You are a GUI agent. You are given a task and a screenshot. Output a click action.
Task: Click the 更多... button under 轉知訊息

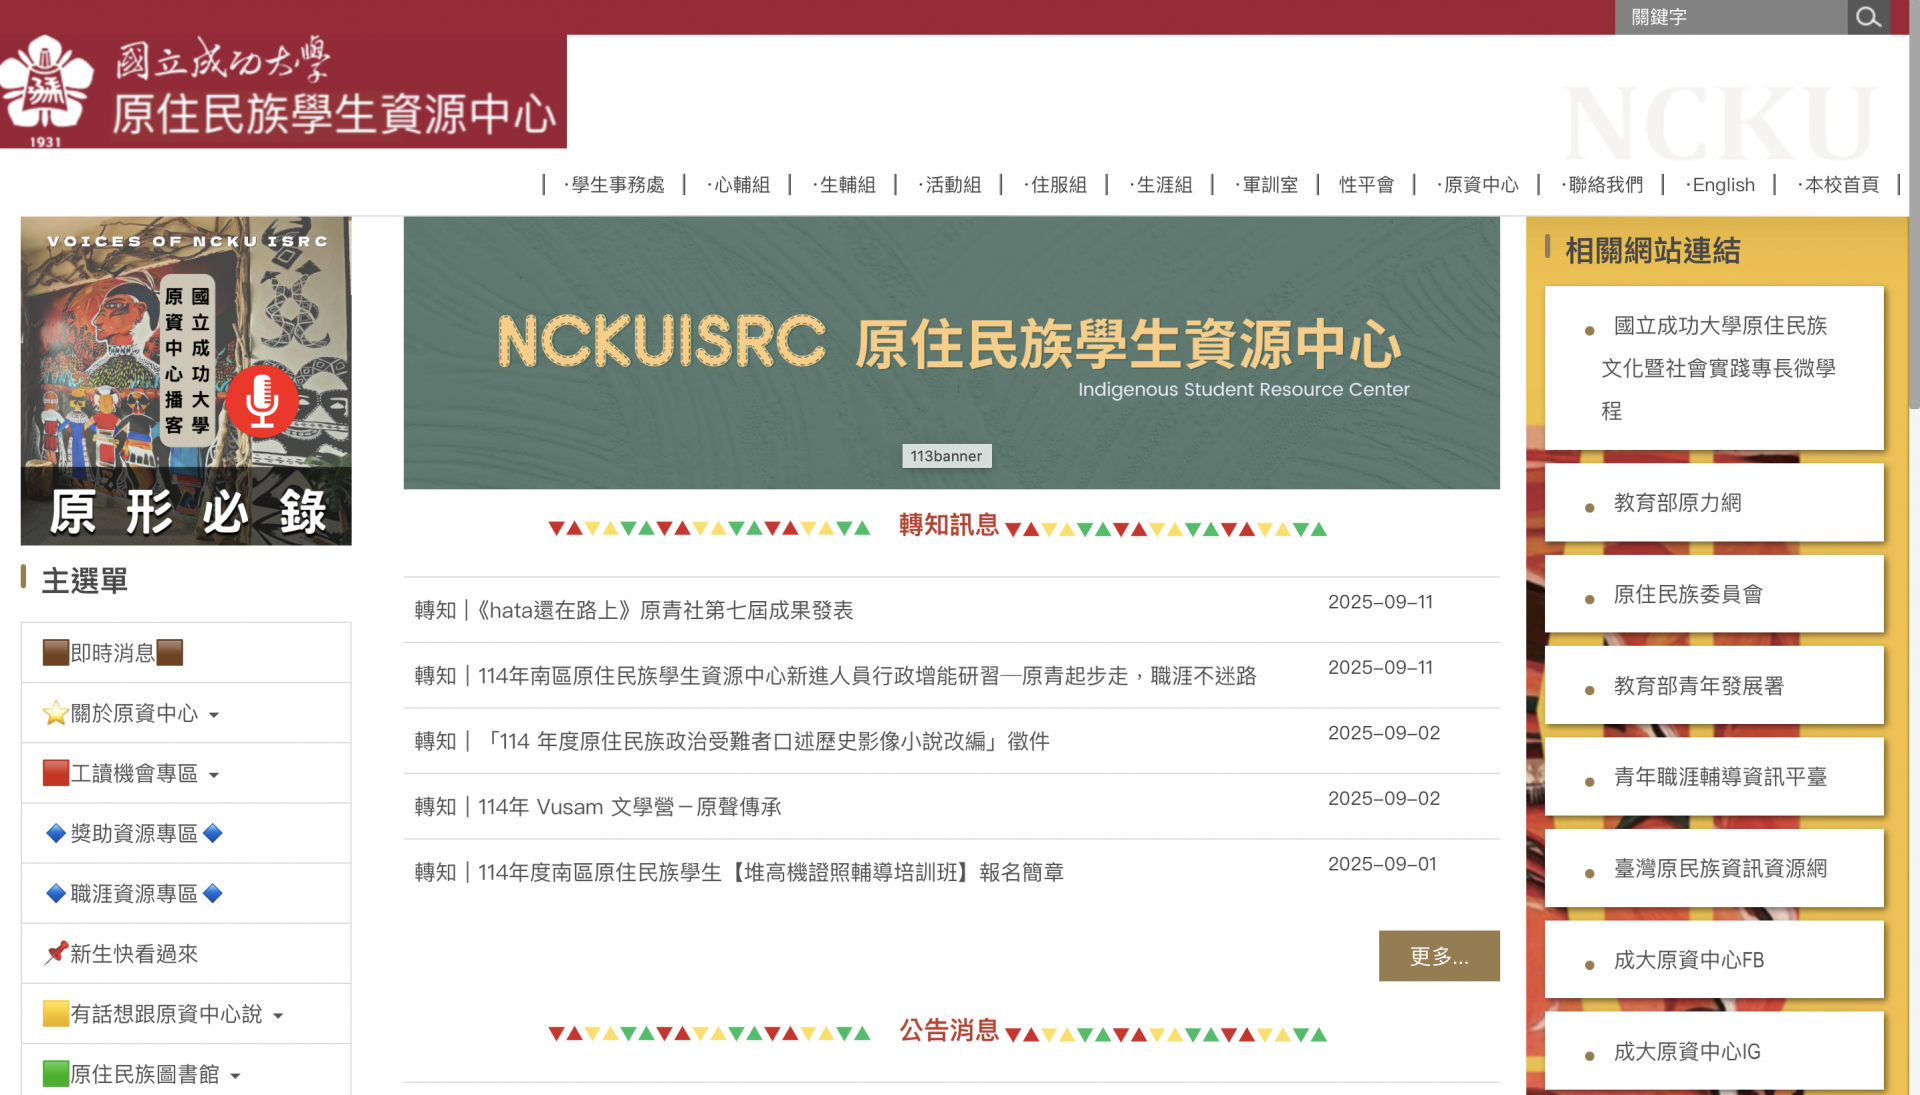point(1438,956)
